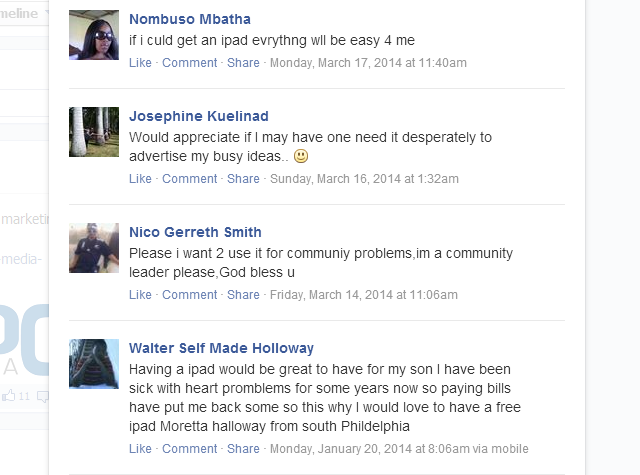Like Josephine Kuelinad's post
640x475 pixels.
pyautogui.click(x=140, y=179)
